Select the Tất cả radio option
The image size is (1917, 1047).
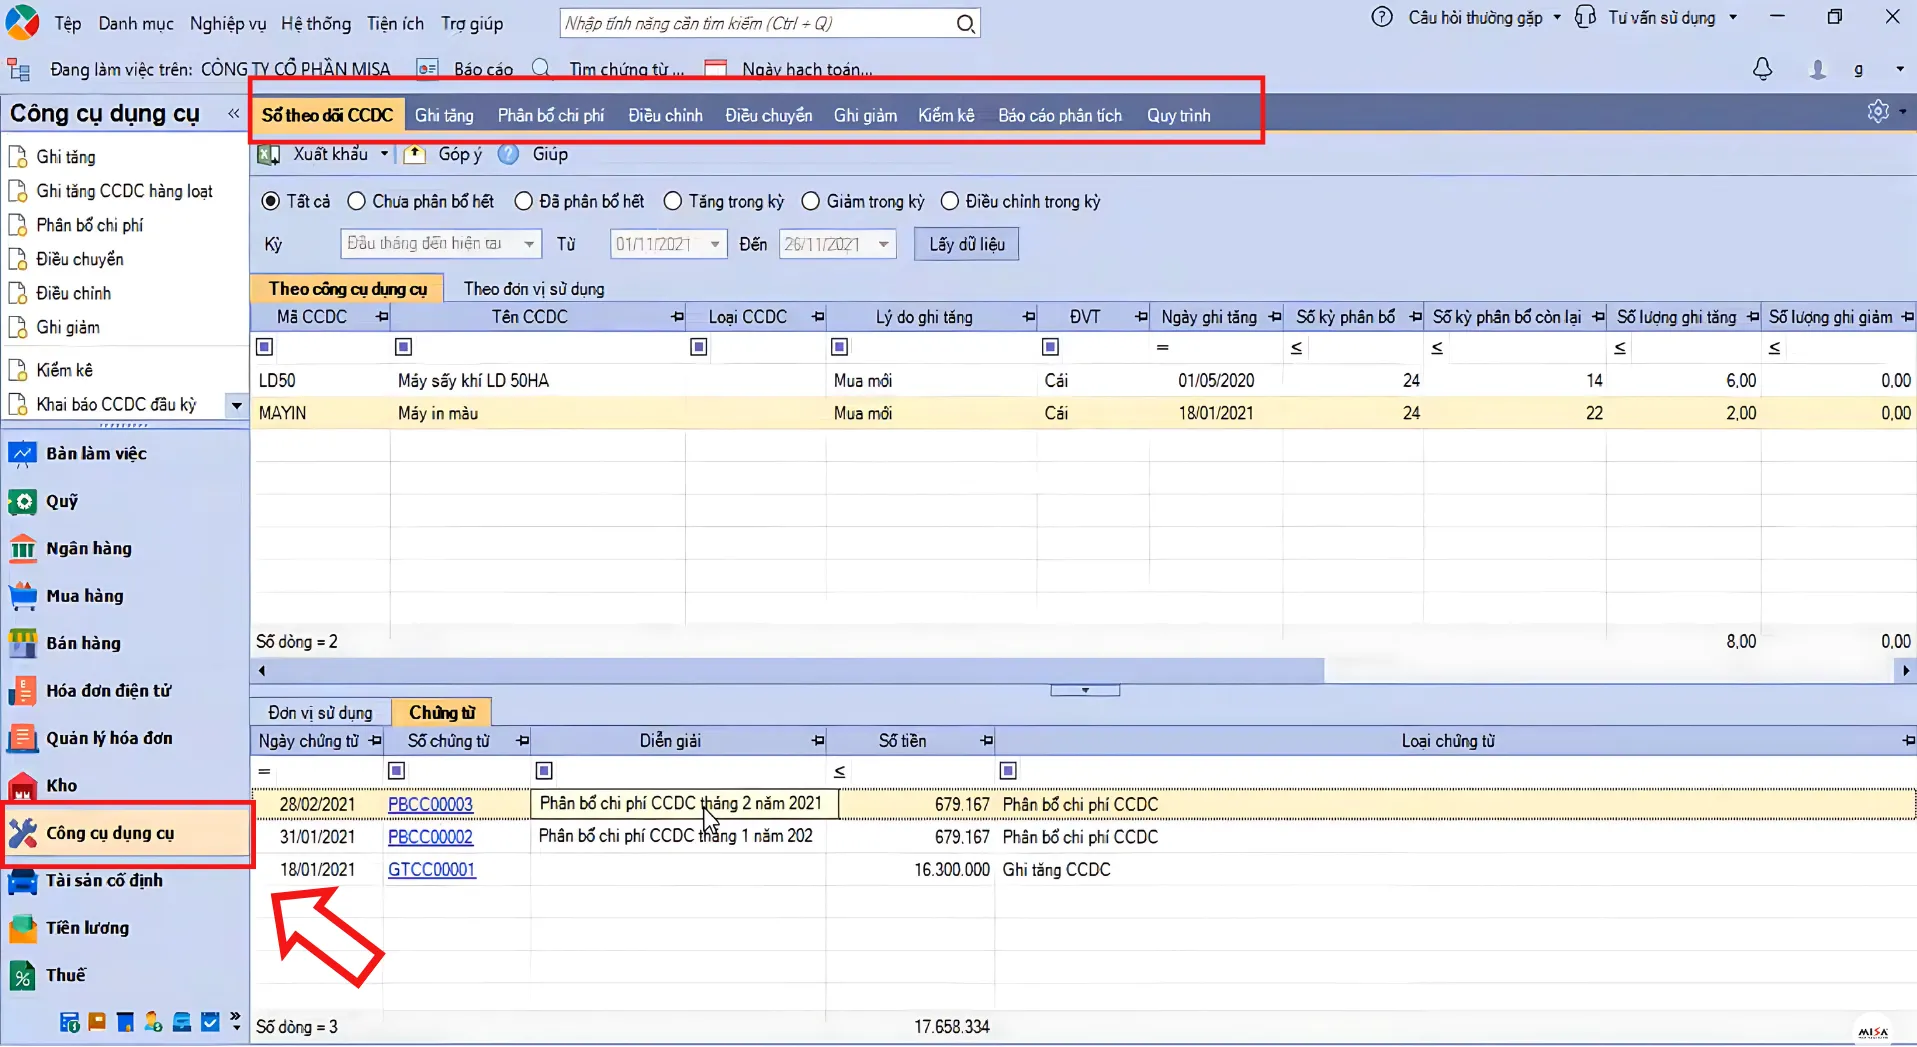pyautogui.click(x=270, y=201)
